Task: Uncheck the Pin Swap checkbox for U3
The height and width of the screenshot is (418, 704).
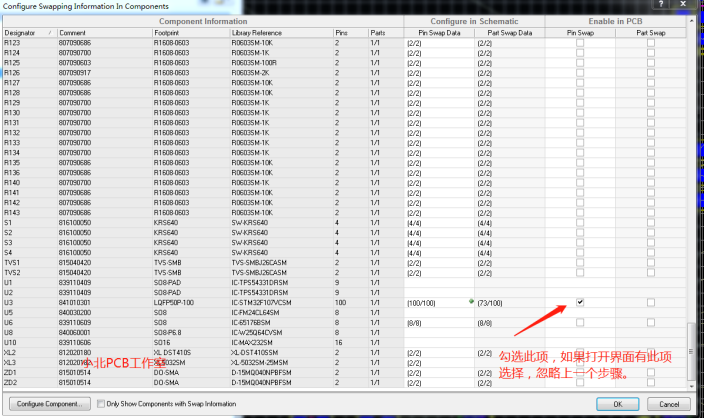Action: pyautogui.click(x=580, y=302)
